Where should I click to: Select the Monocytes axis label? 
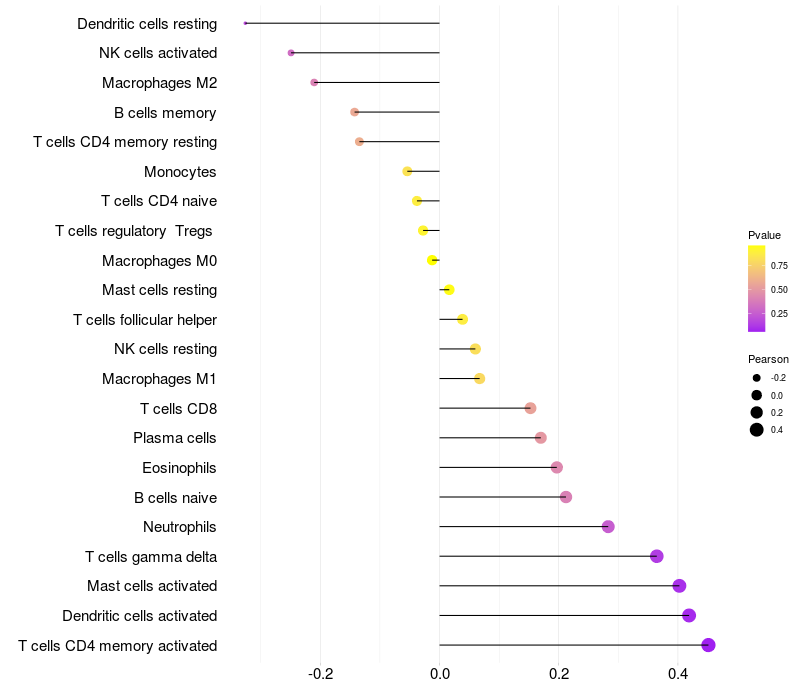180,172
